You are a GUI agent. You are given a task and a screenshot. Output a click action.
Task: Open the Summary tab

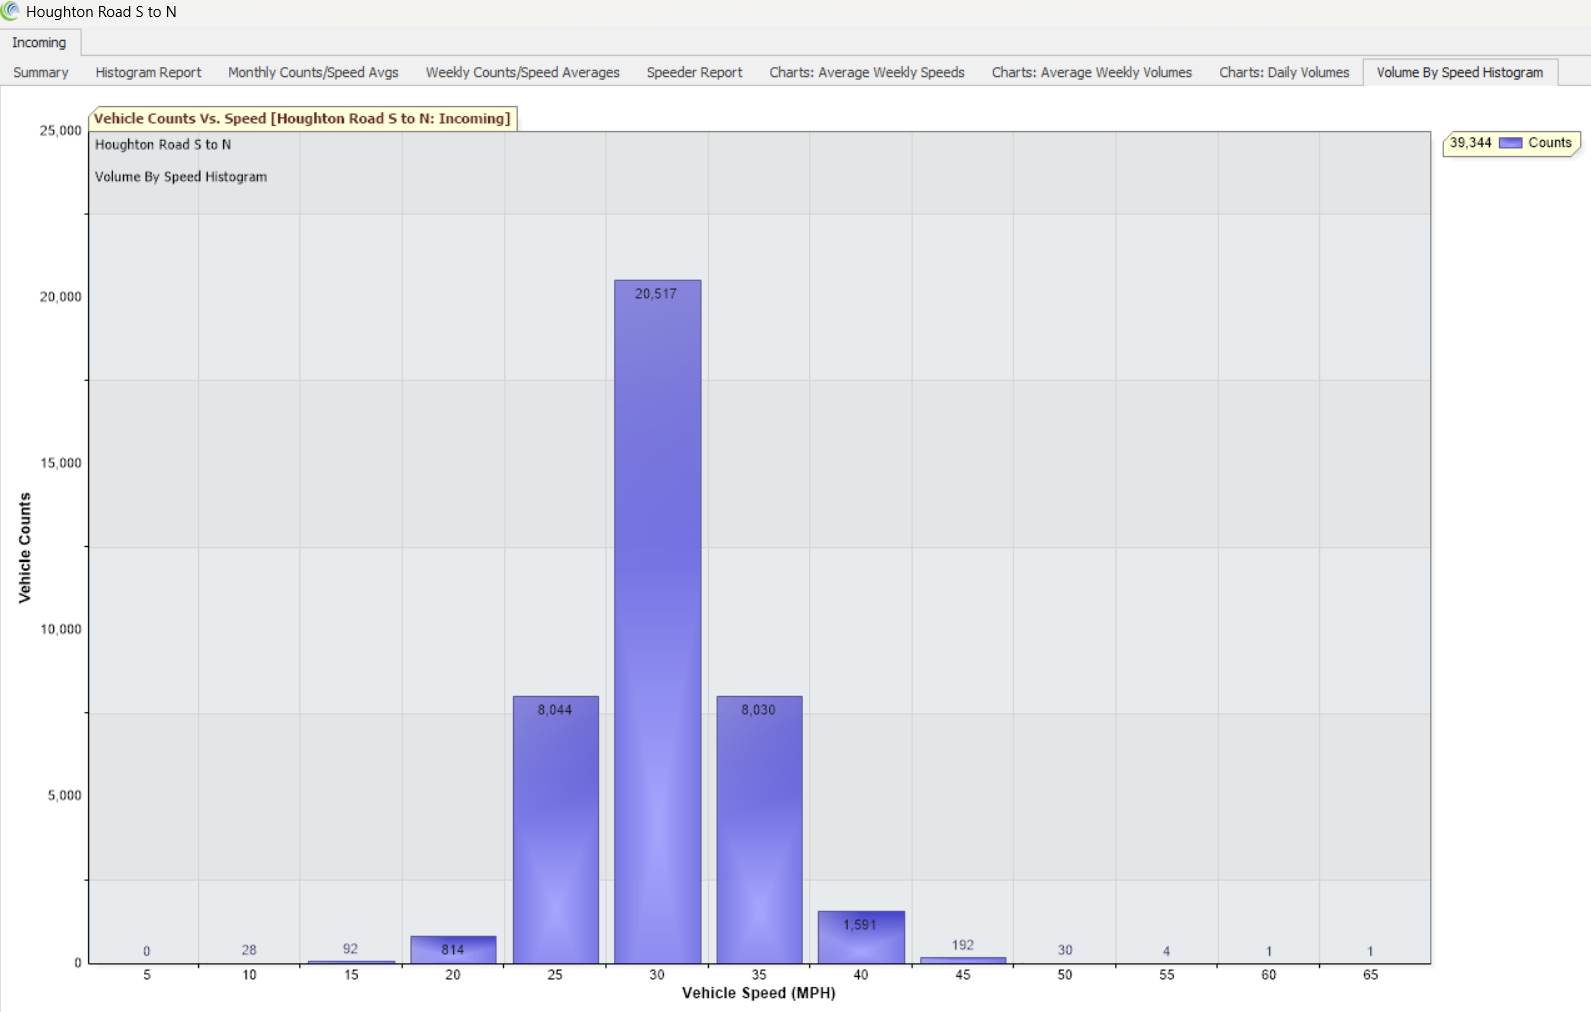click(41, 73)
